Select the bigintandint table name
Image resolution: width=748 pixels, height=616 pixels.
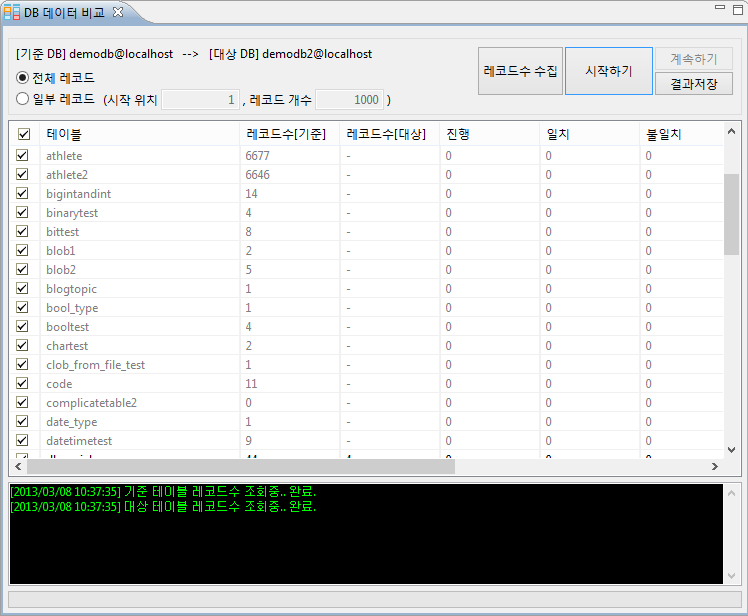pos(78,194)
